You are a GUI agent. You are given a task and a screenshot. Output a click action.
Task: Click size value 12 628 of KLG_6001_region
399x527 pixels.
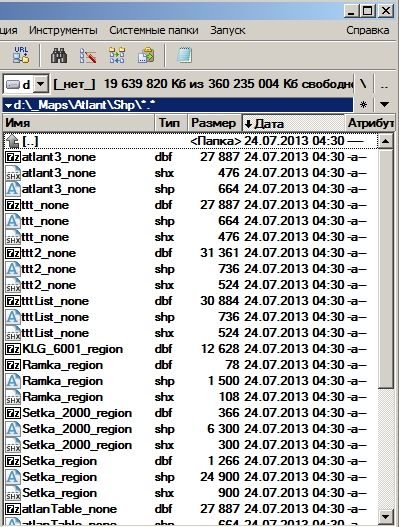(220, 349)
